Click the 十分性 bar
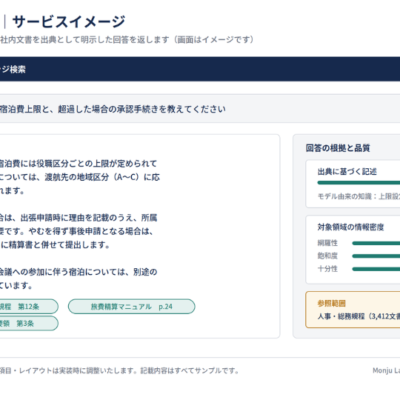Screen dimensions: 400x400 [x=376, y=269]
